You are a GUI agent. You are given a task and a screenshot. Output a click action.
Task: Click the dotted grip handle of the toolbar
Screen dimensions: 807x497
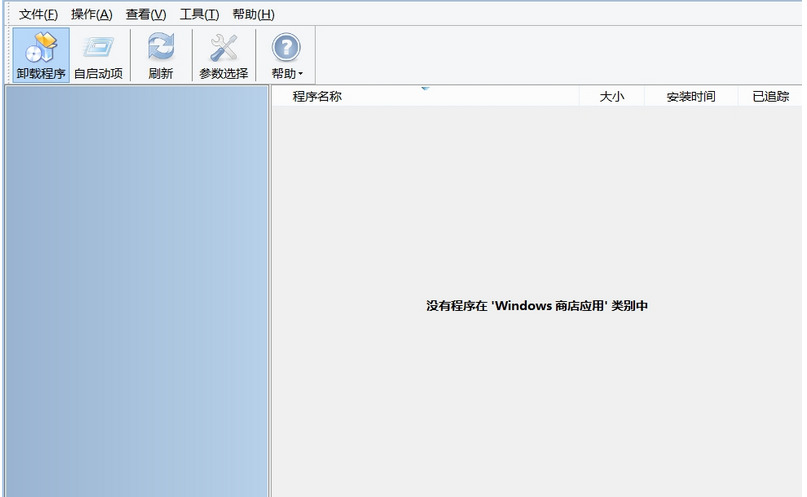tap(9, 55)
